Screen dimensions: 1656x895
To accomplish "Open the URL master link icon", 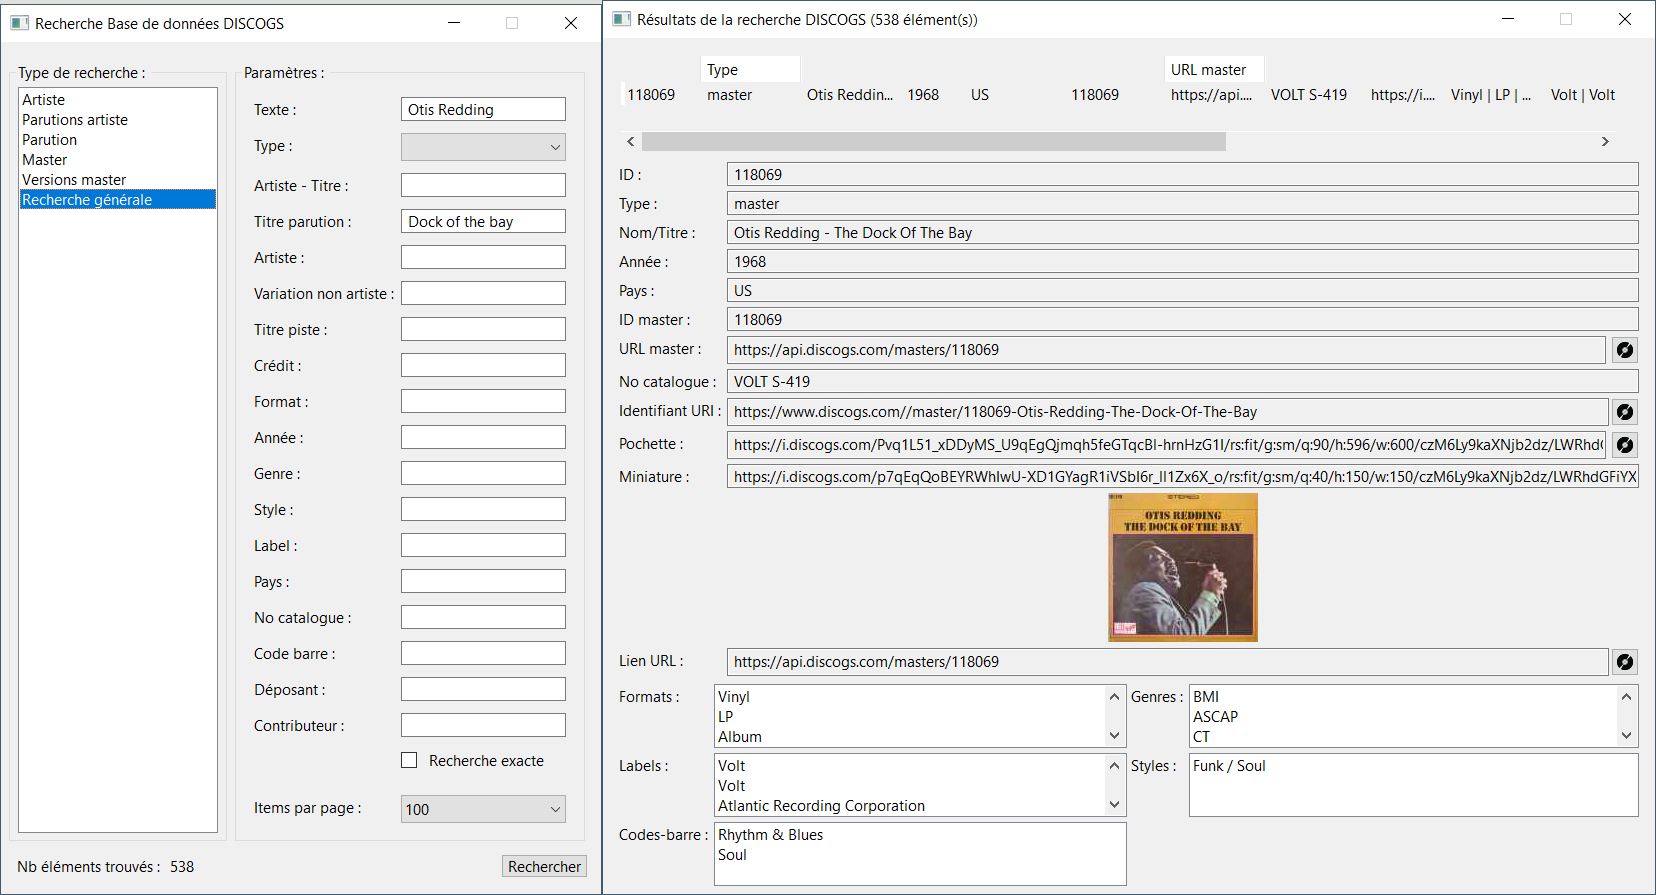I will tap(1625, 350).
